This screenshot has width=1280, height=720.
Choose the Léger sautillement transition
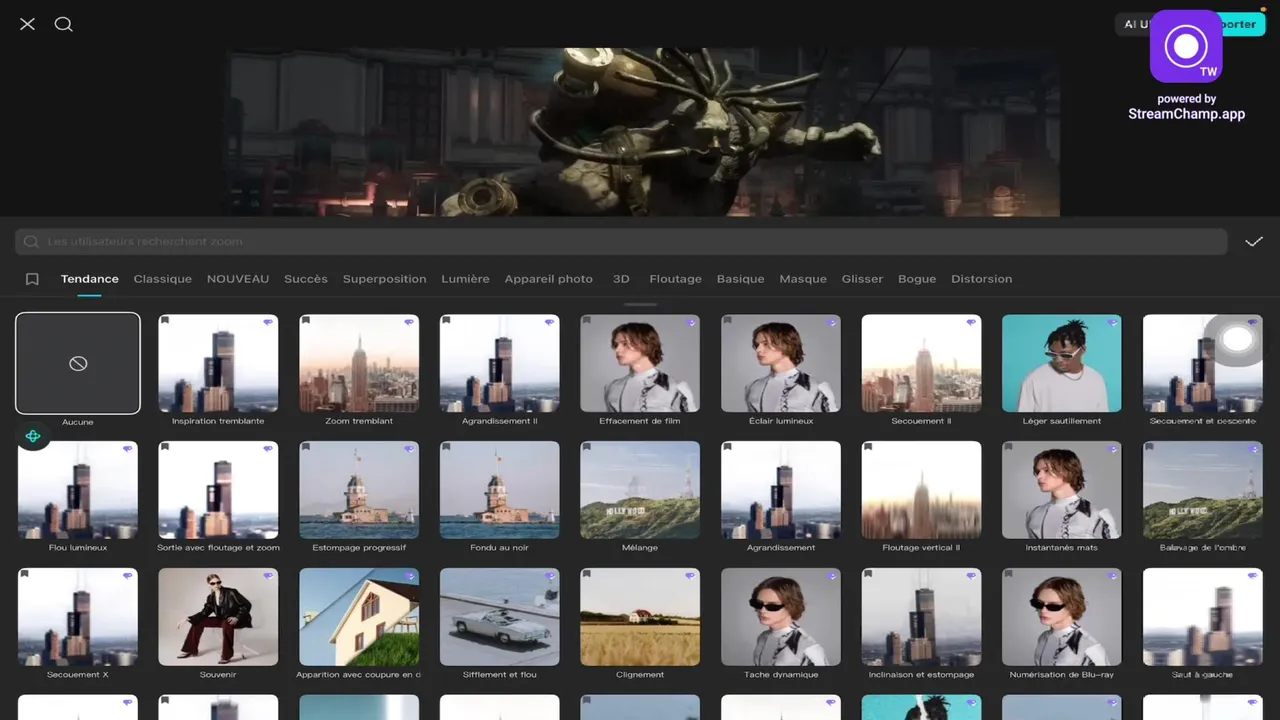(x=1062, y=363)
